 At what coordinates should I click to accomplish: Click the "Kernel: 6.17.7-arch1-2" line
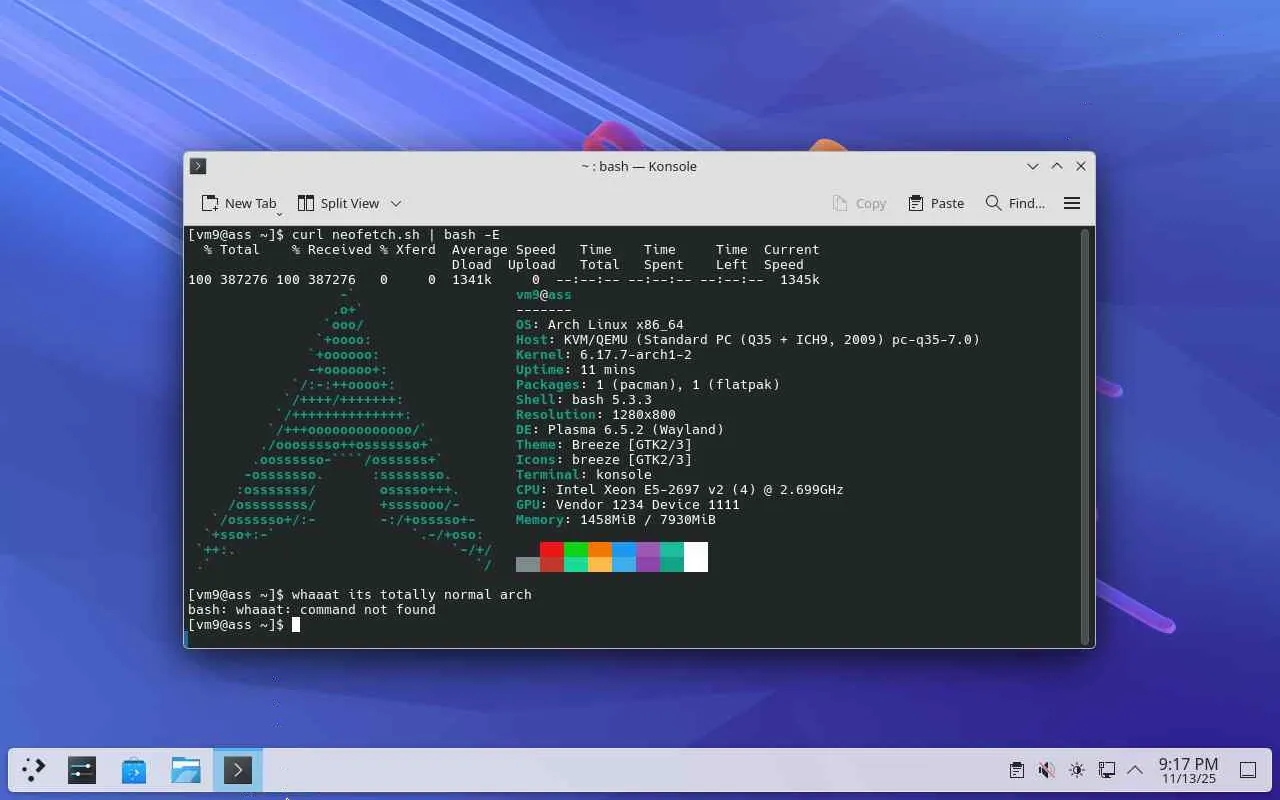click(604, 355)
